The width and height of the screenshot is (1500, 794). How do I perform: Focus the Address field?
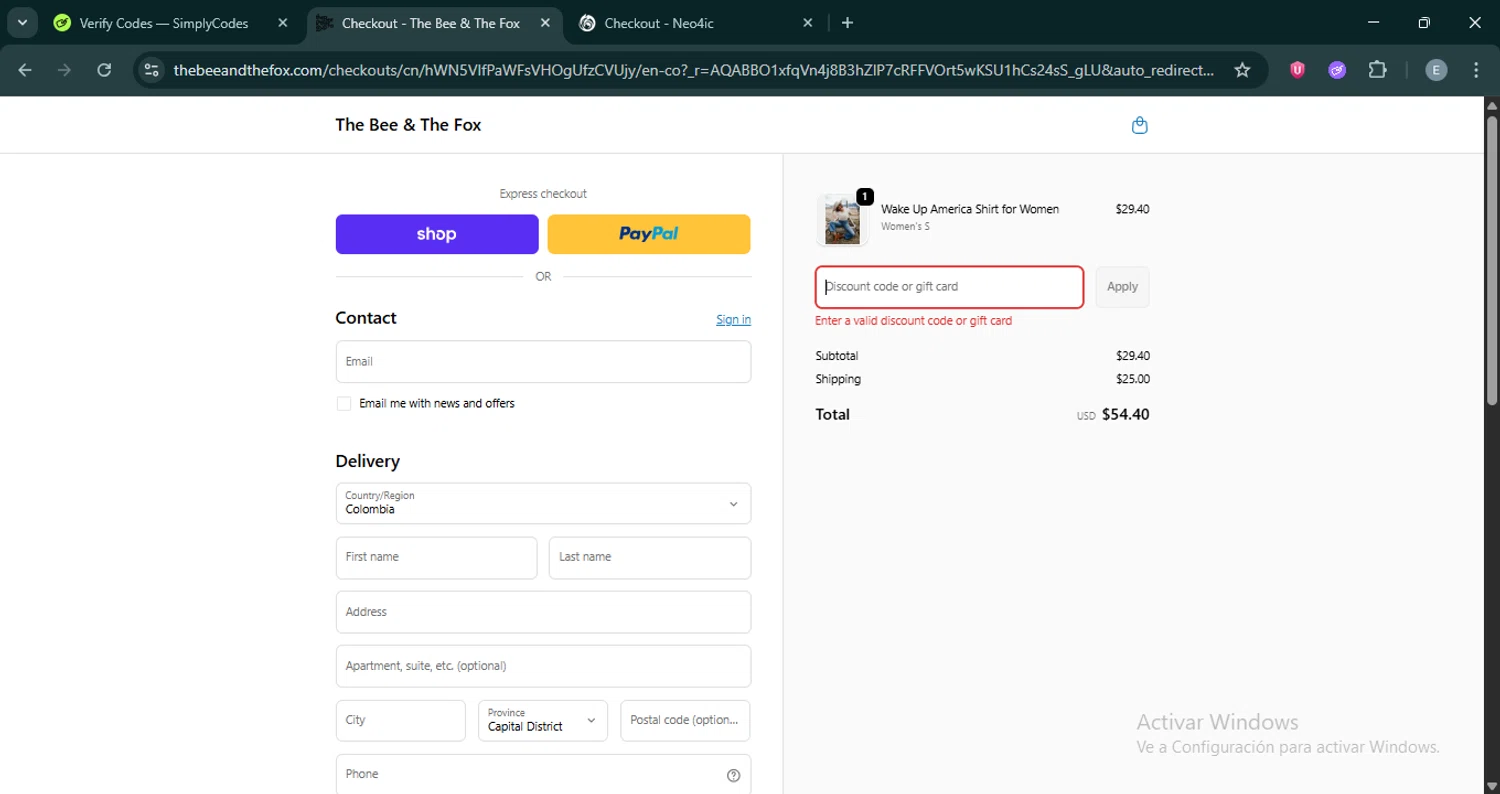pos(543,612)
